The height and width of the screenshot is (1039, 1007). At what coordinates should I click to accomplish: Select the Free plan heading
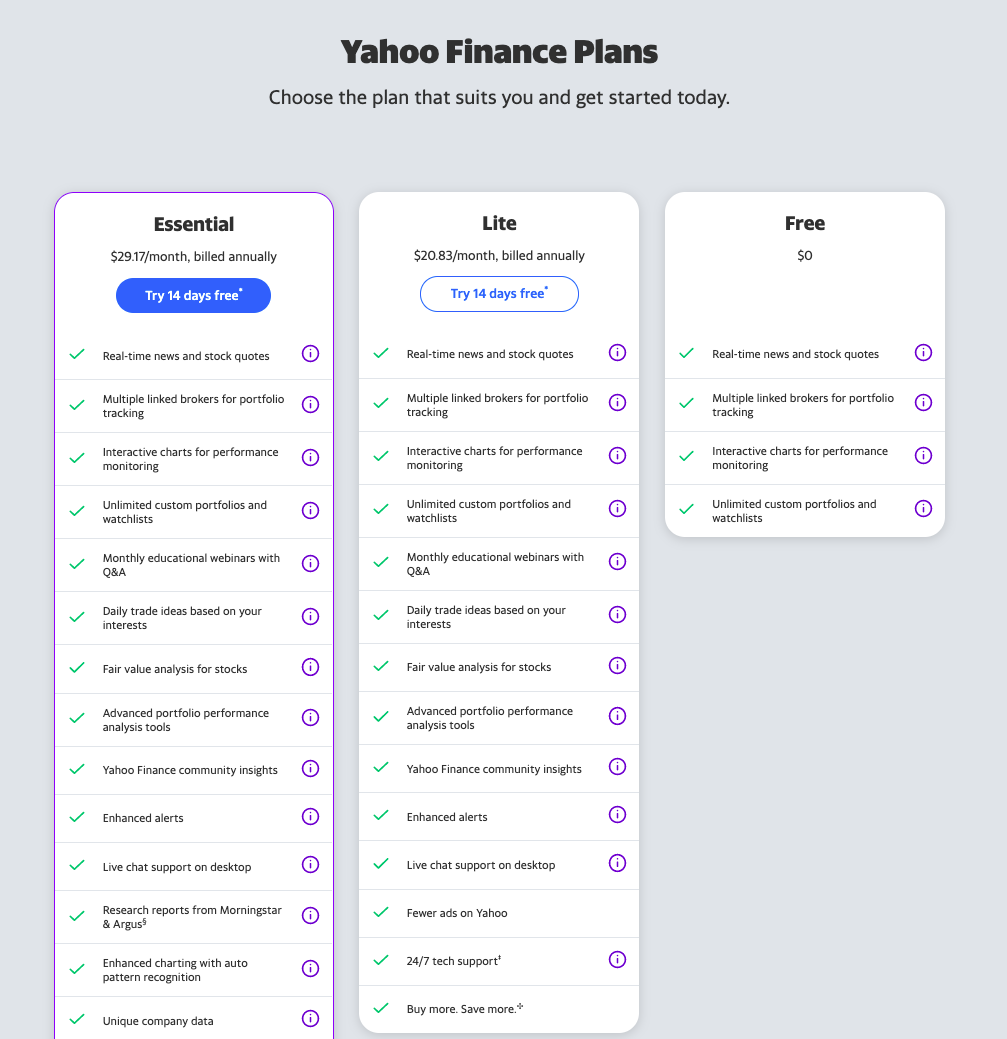[804, 223]
